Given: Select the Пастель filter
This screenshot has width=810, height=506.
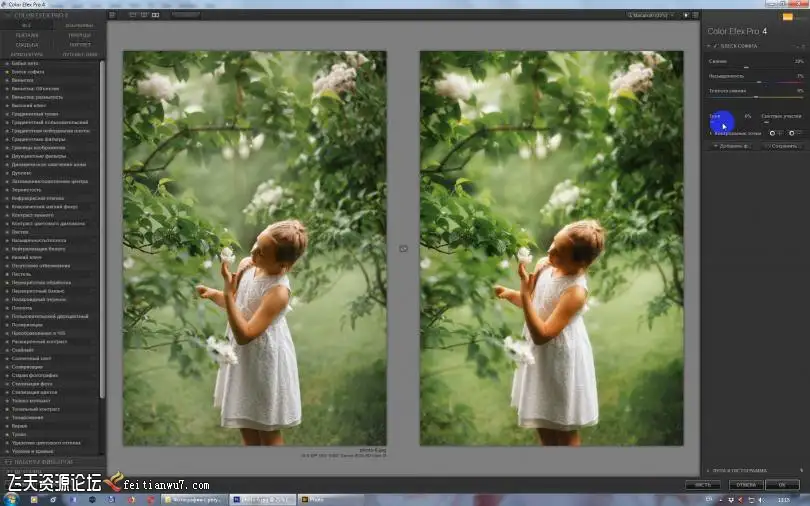Looking at the screenshot, I should coord(21,274).
